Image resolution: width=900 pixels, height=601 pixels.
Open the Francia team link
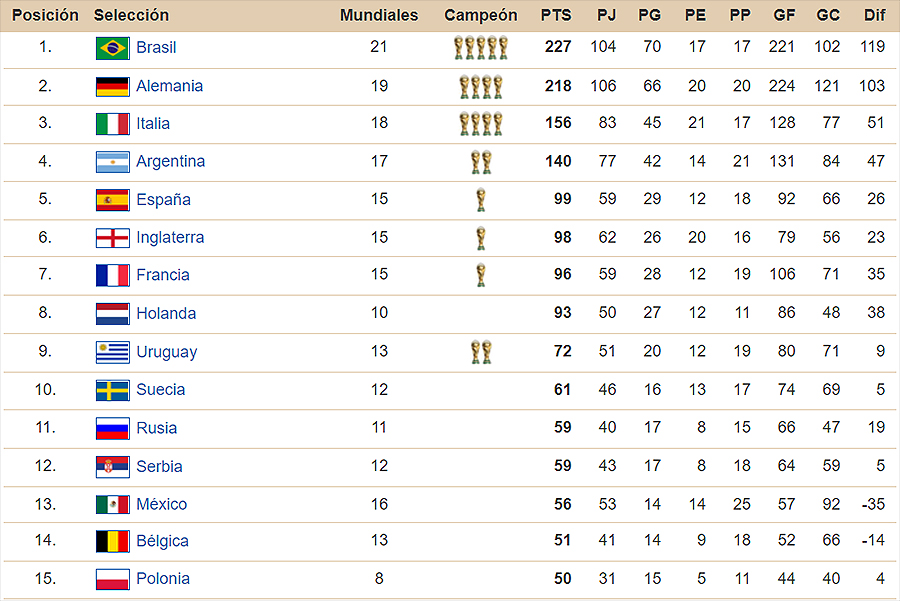coord(163,275)
